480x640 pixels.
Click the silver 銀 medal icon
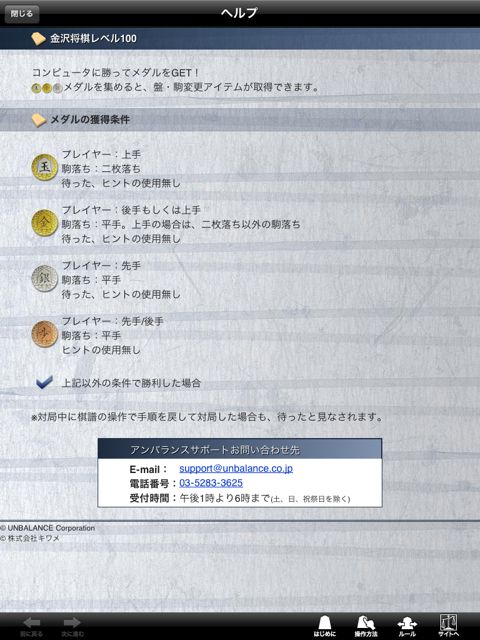pos(44,278)
